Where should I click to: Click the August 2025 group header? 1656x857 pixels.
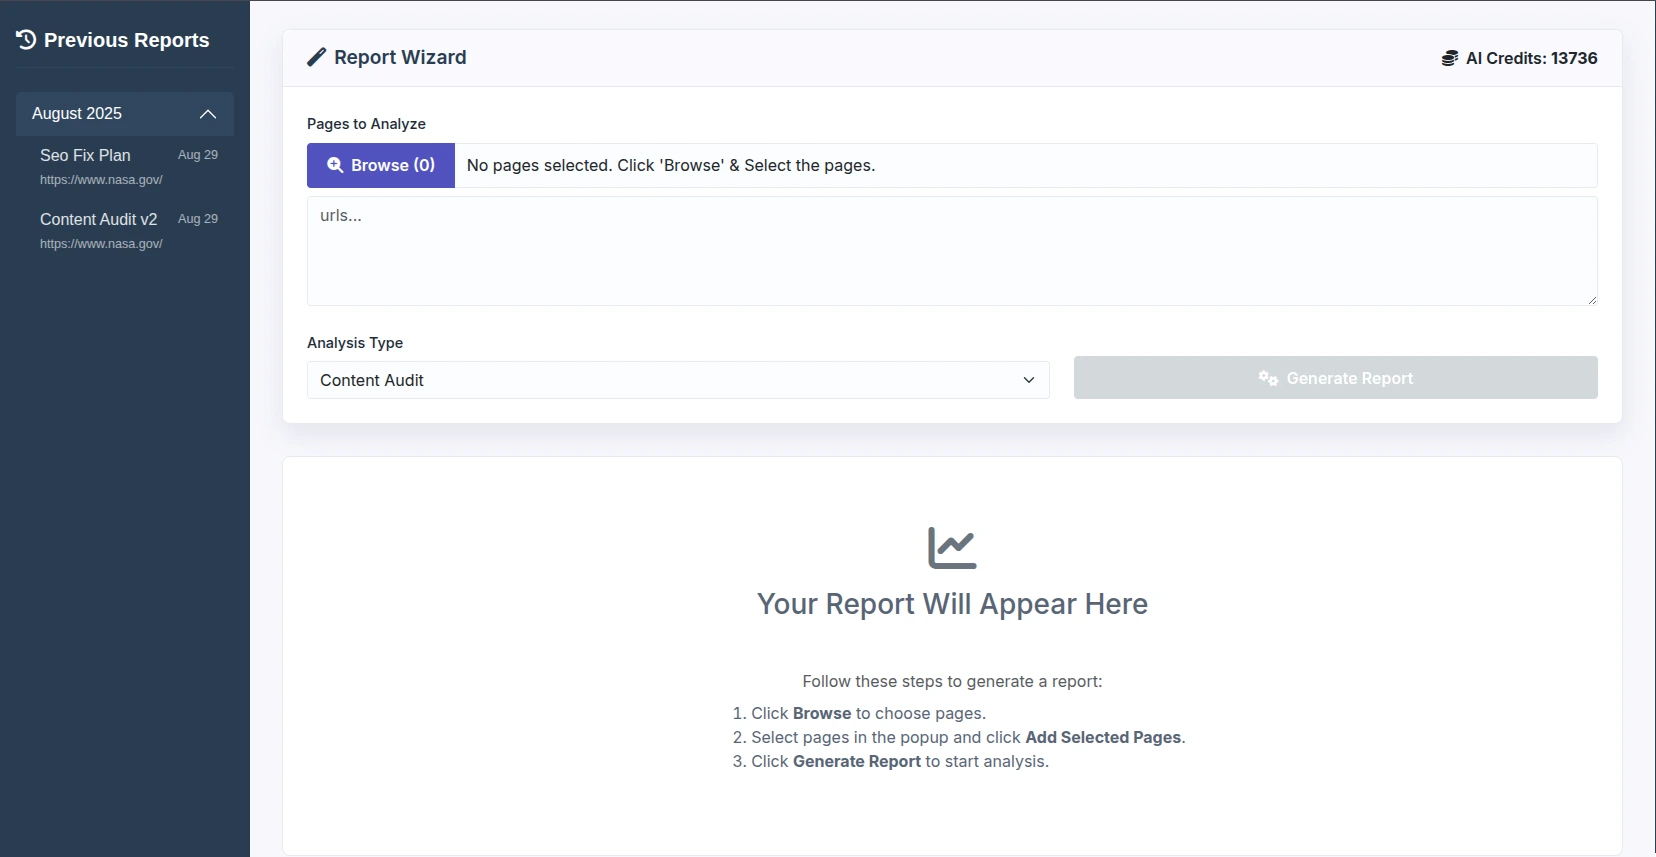point(125,114)
